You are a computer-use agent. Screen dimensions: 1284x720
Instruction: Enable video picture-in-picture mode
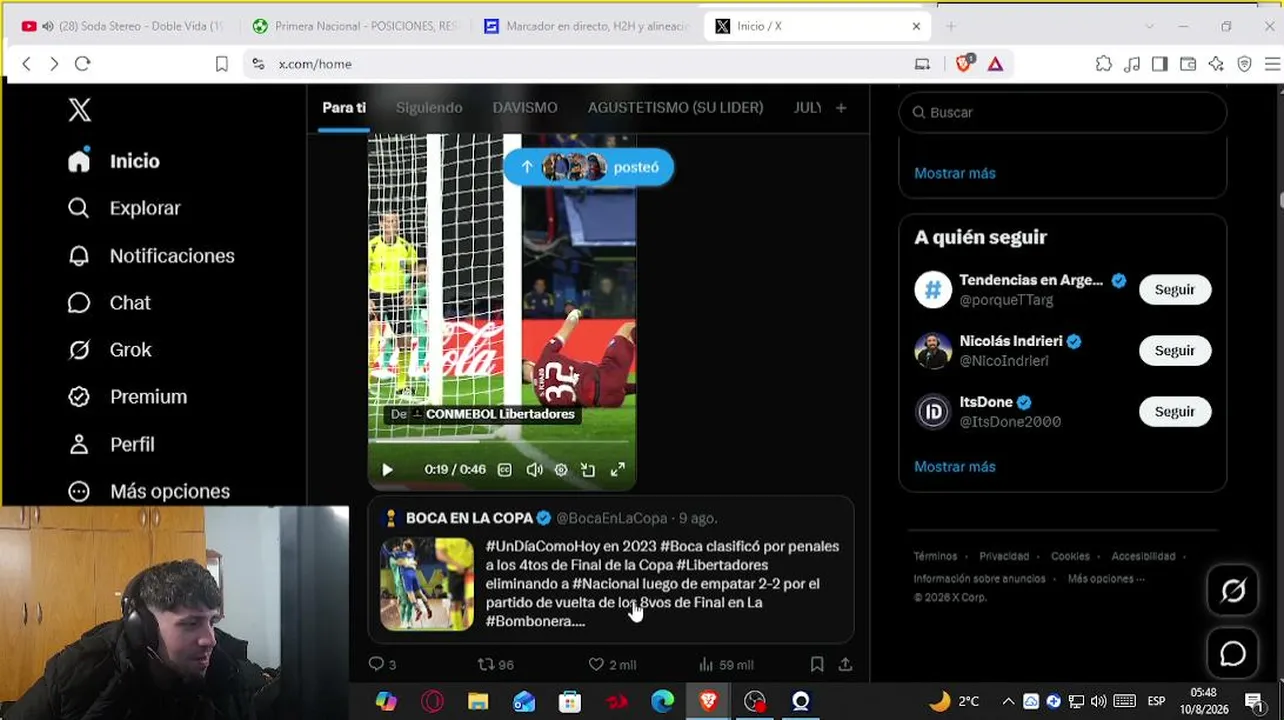(588, 470)
